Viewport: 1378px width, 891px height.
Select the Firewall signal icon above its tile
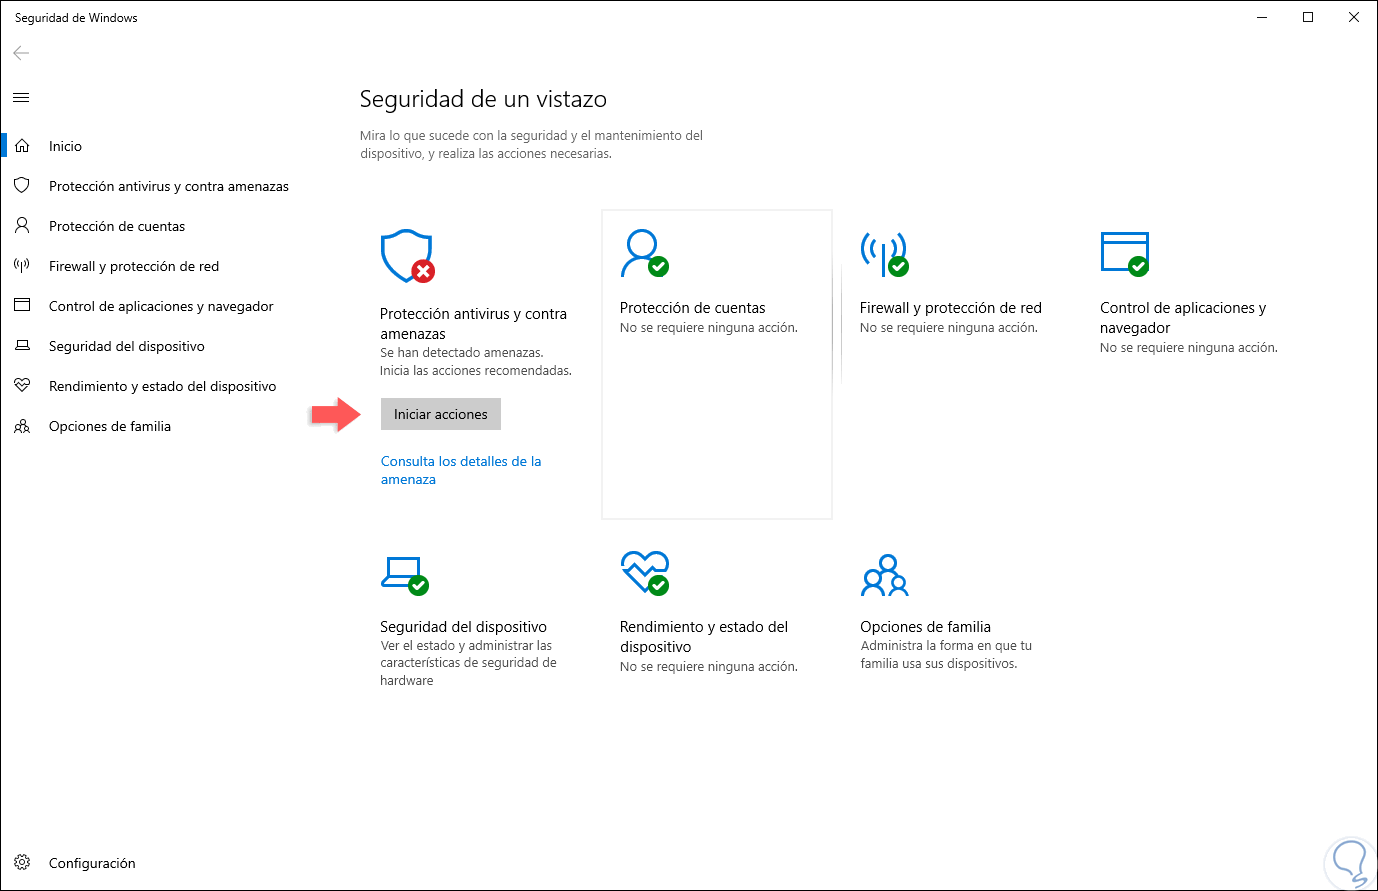885,256
